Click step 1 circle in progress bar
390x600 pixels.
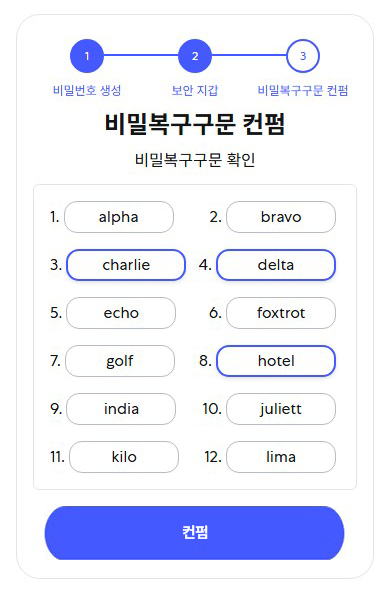(87, 56)
